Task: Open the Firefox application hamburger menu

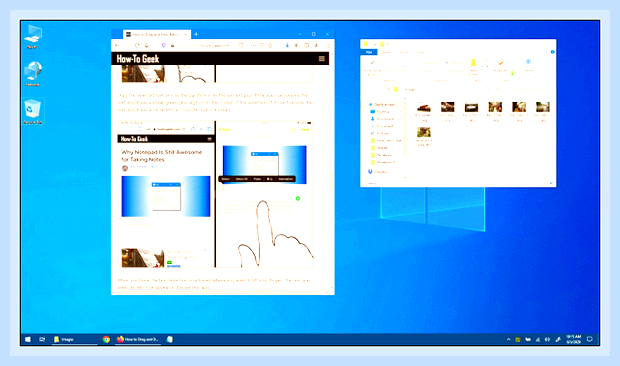Action: coord(328,45)
